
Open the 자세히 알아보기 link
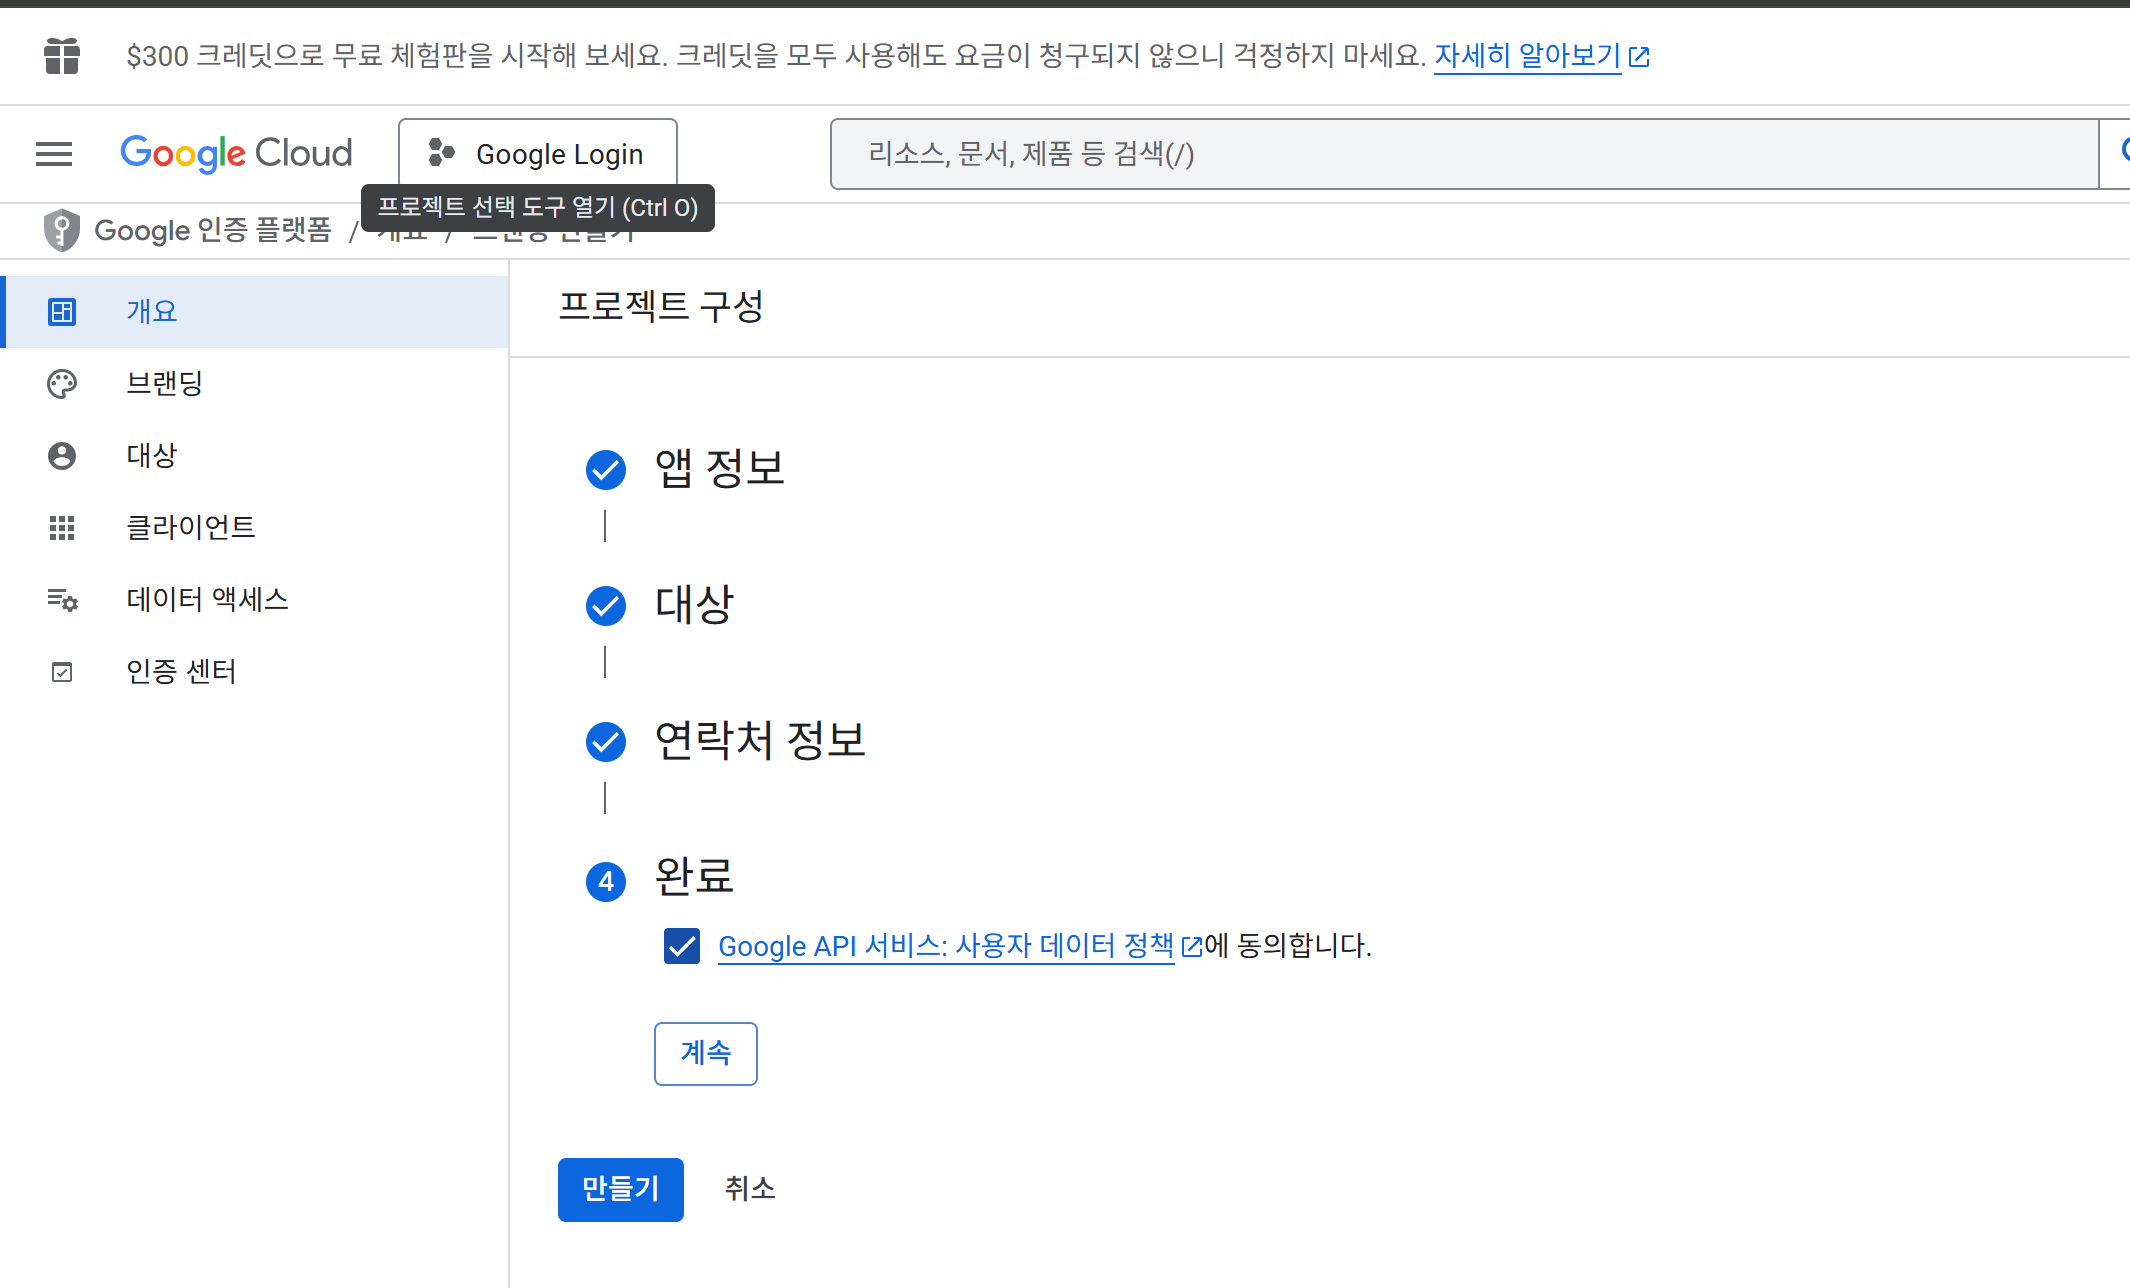coord(1527,56)
